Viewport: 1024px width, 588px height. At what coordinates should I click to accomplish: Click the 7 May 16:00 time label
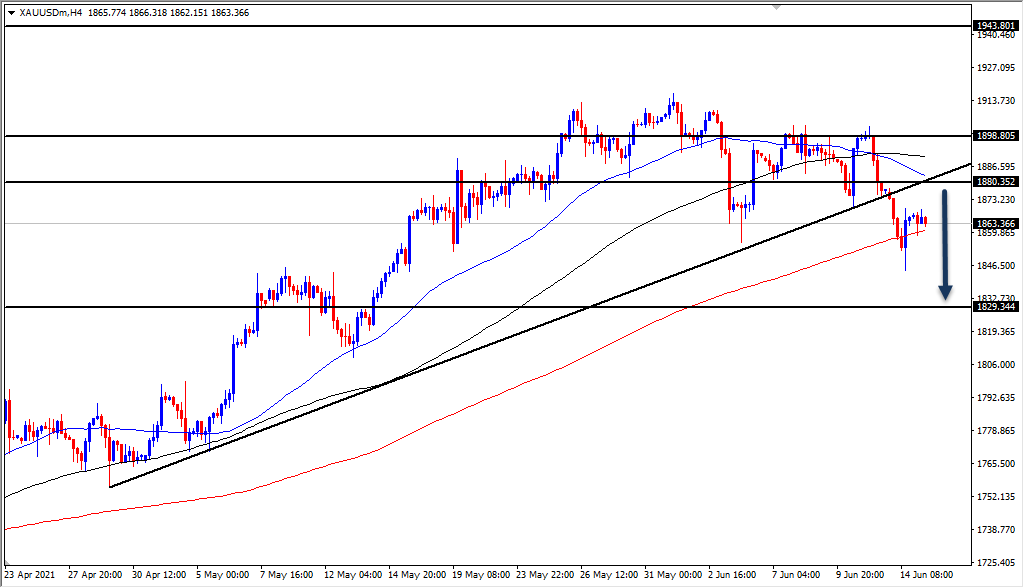[287, 575]
